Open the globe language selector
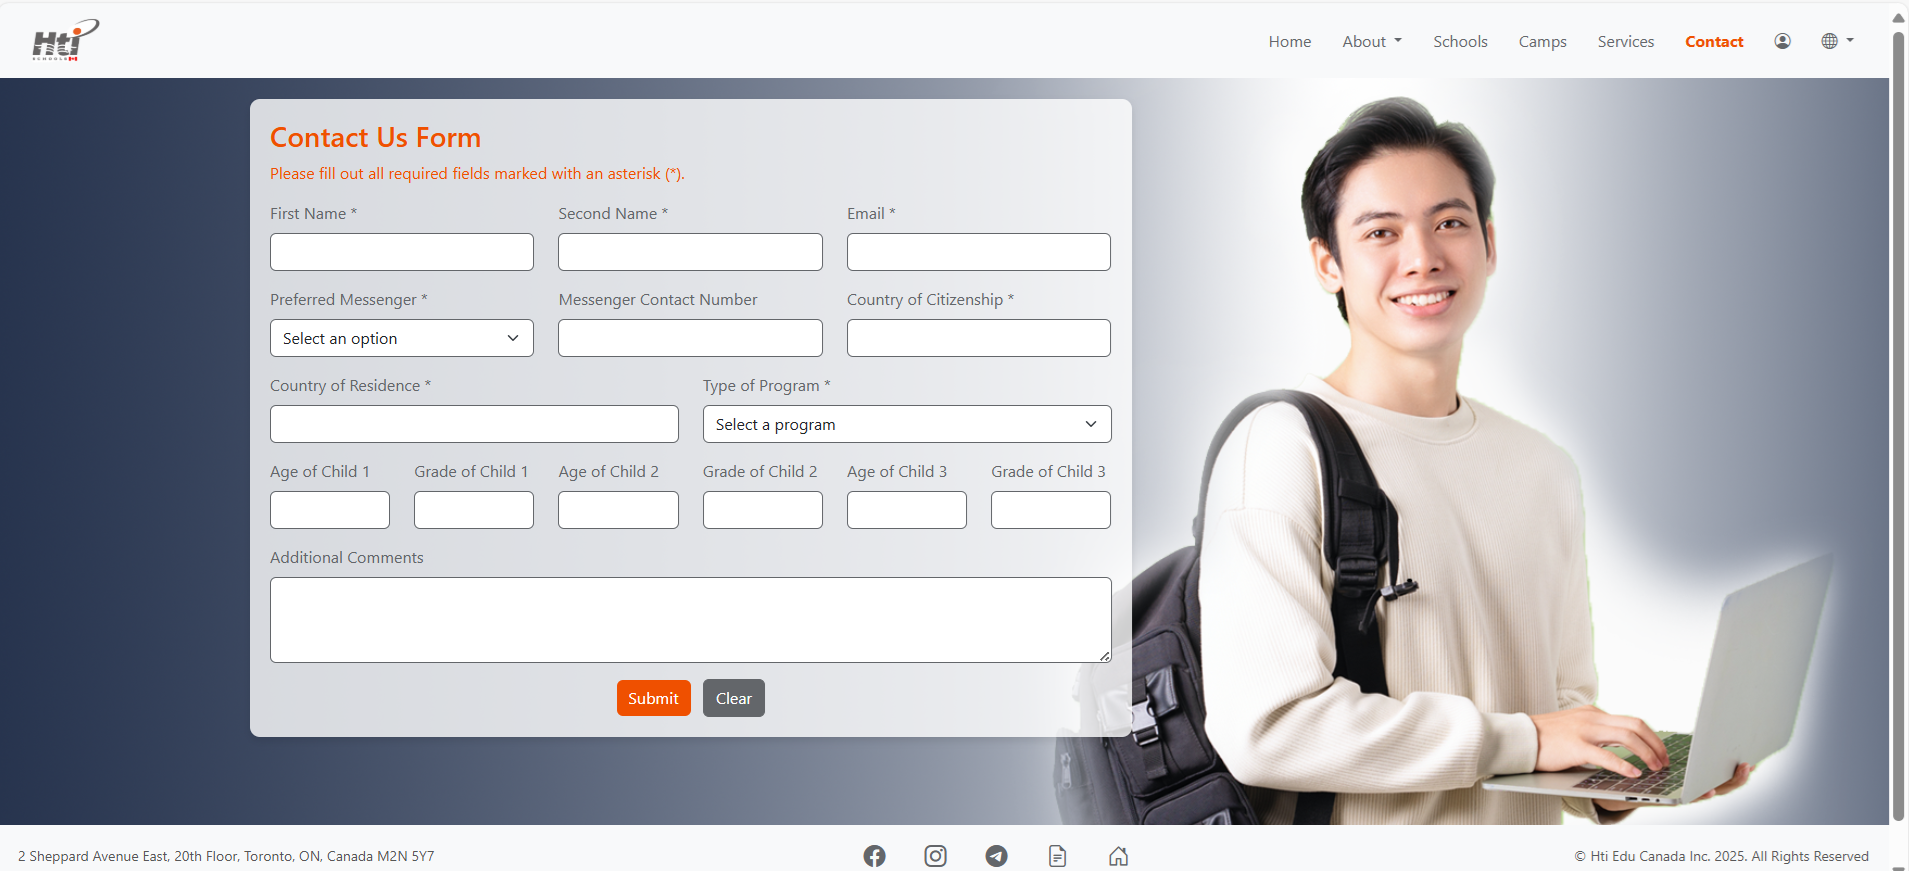 [1836, 41]
